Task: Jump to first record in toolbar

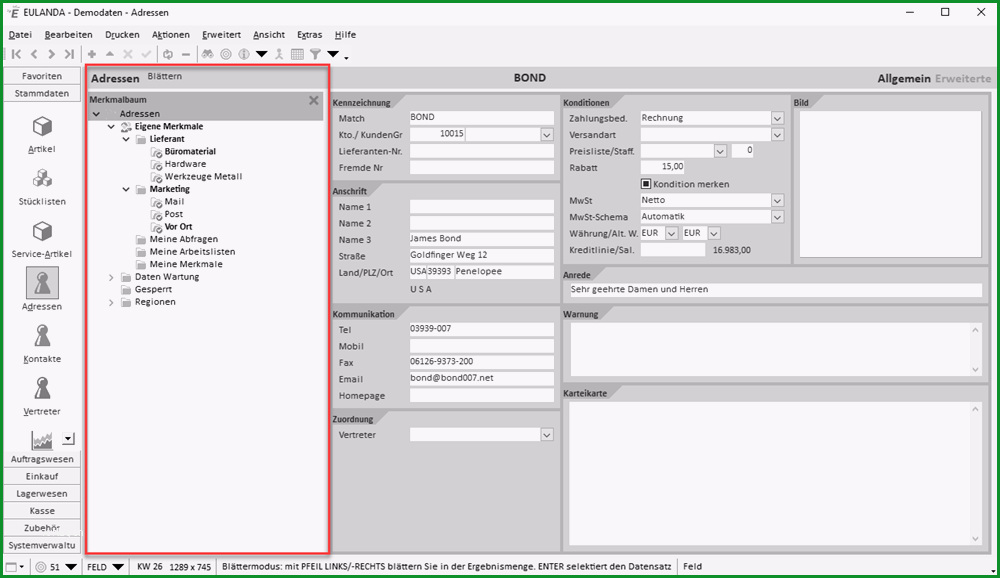Action: 17,54
